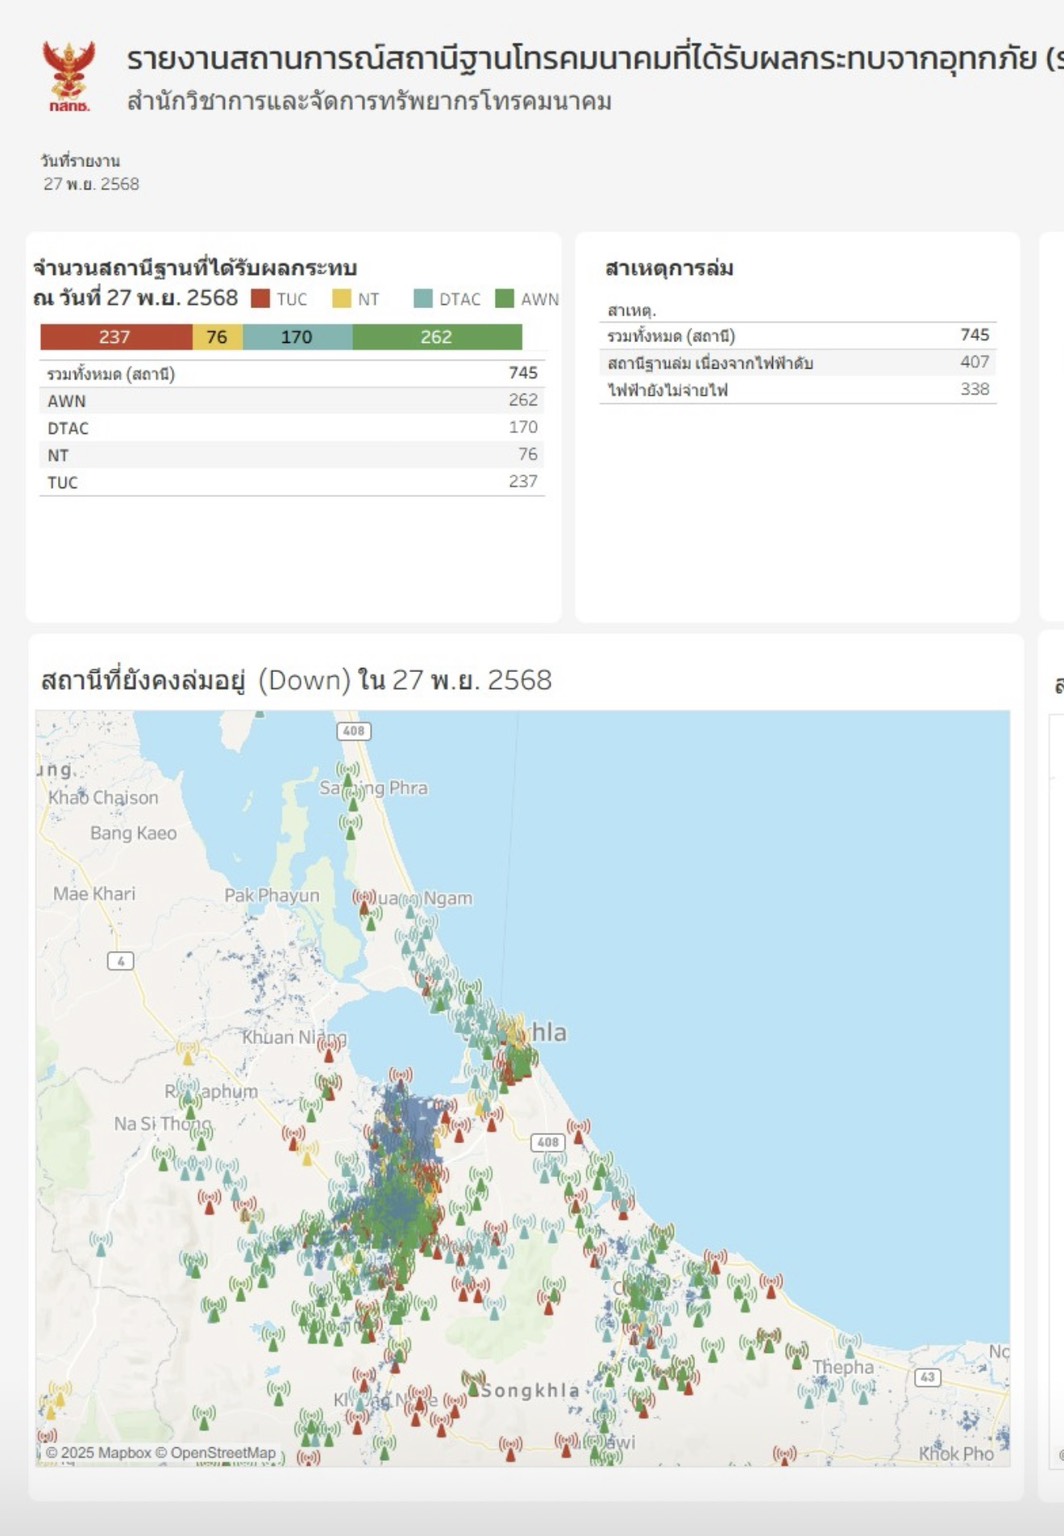The image size is (1064, 1536).
Task: Click the Na Si Thong map label
Action: coord(162,1123)
